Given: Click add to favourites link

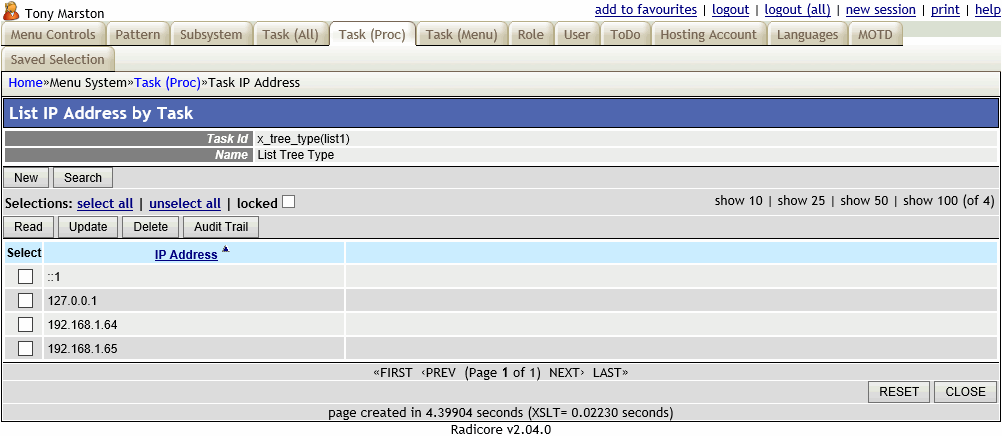Looking at the screenshot, I should click(x=646, y=10).
